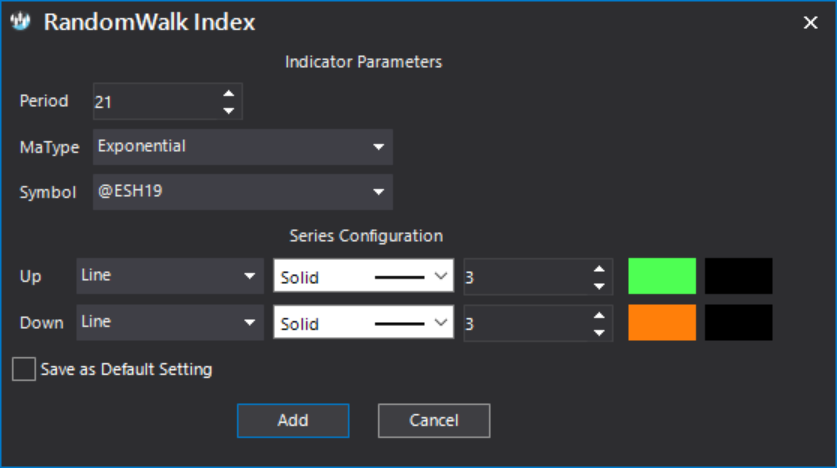Increase Period value with up arrow
This screenshot has width=837, height=468.
[x=228, y=93]
